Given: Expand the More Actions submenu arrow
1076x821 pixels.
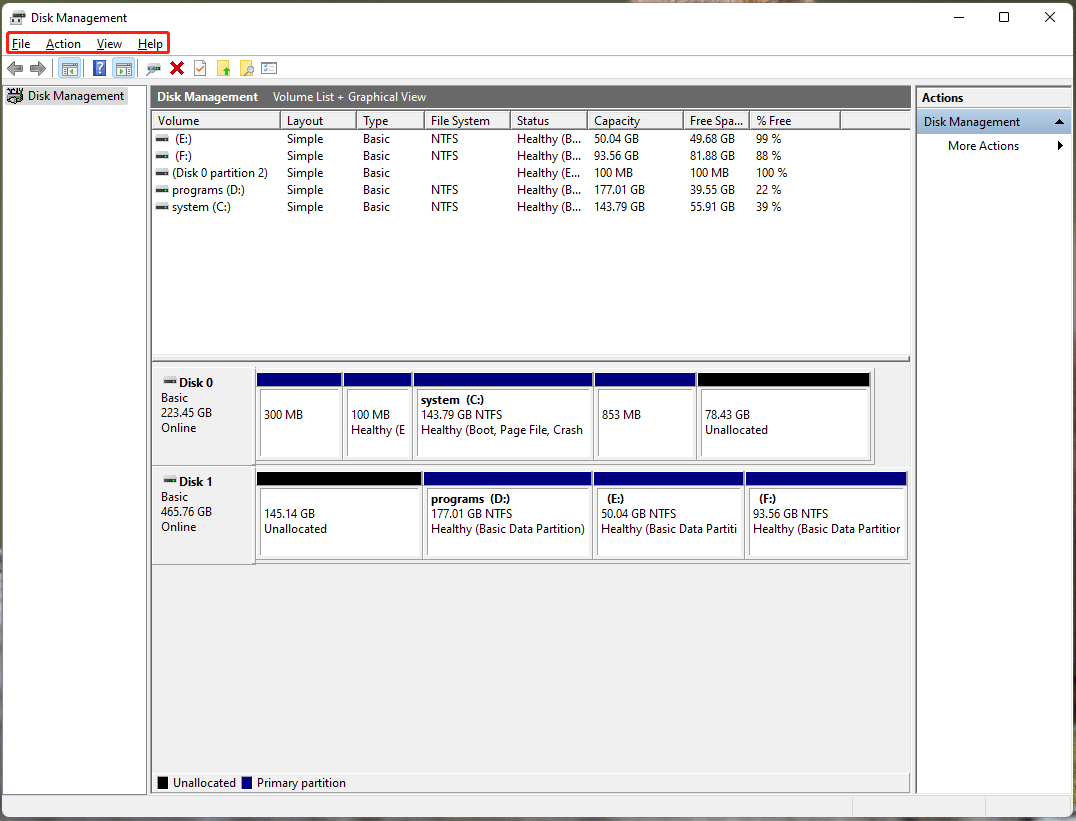Looking at the screenshot, I should pos(1060,146).
